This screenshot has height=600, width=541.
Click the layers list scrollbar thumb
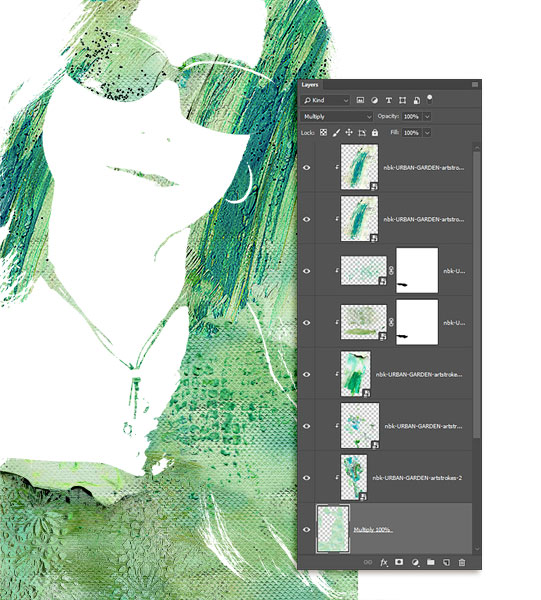[x=477, y=295]
